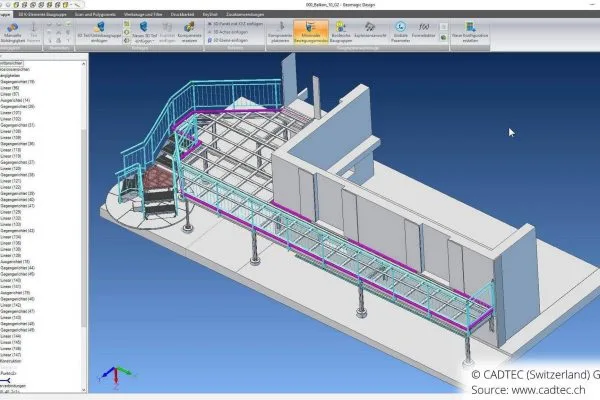Image resolution: width=600 pixels, height=400 pixels.
Task: Select the Gegengerichtet (47) constraint
Action: (18, 311)
